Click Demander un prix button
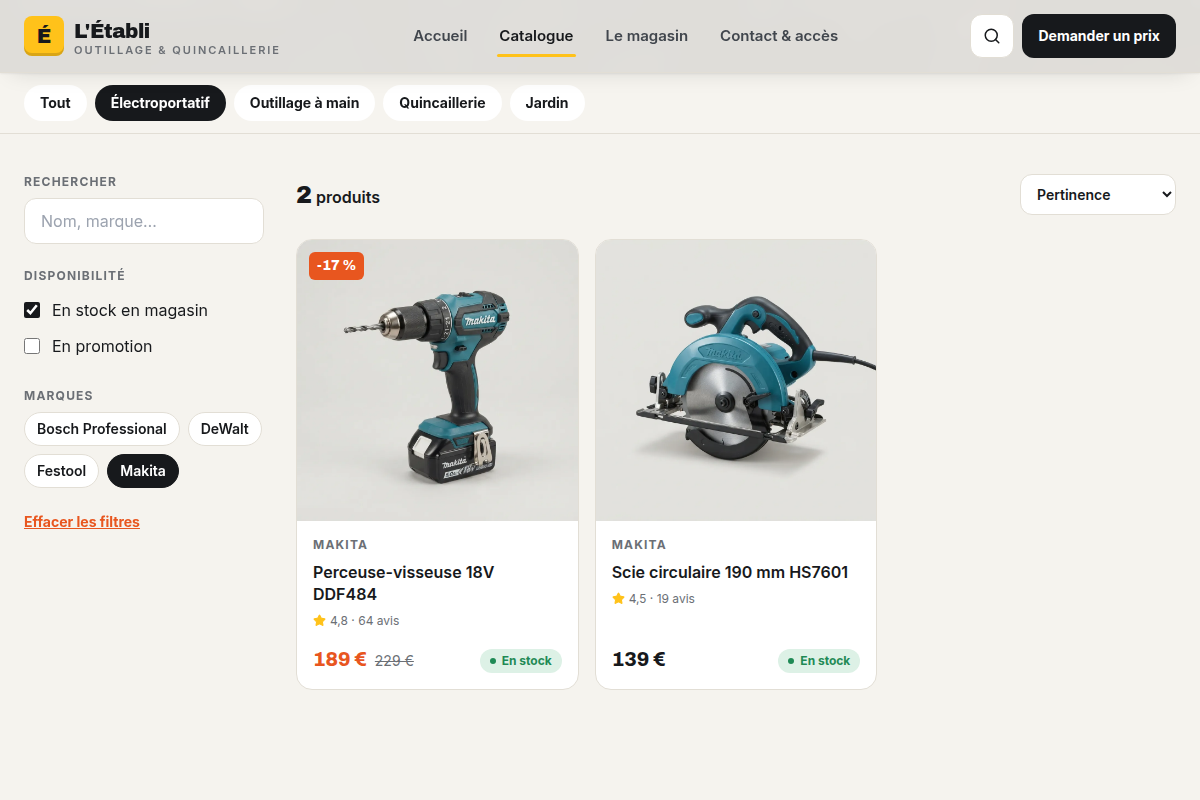This screenshot has width=1200, height=800. point(1099,36)
